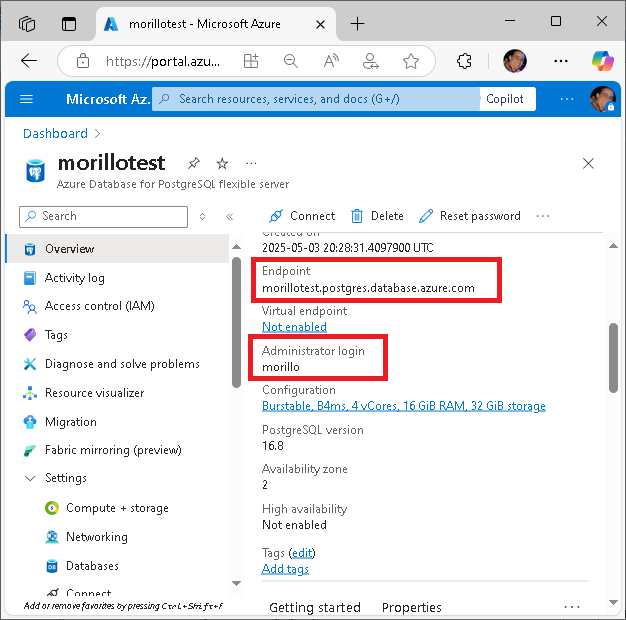
Task: Click the tags edit link
Action: [x=302, y=553]
